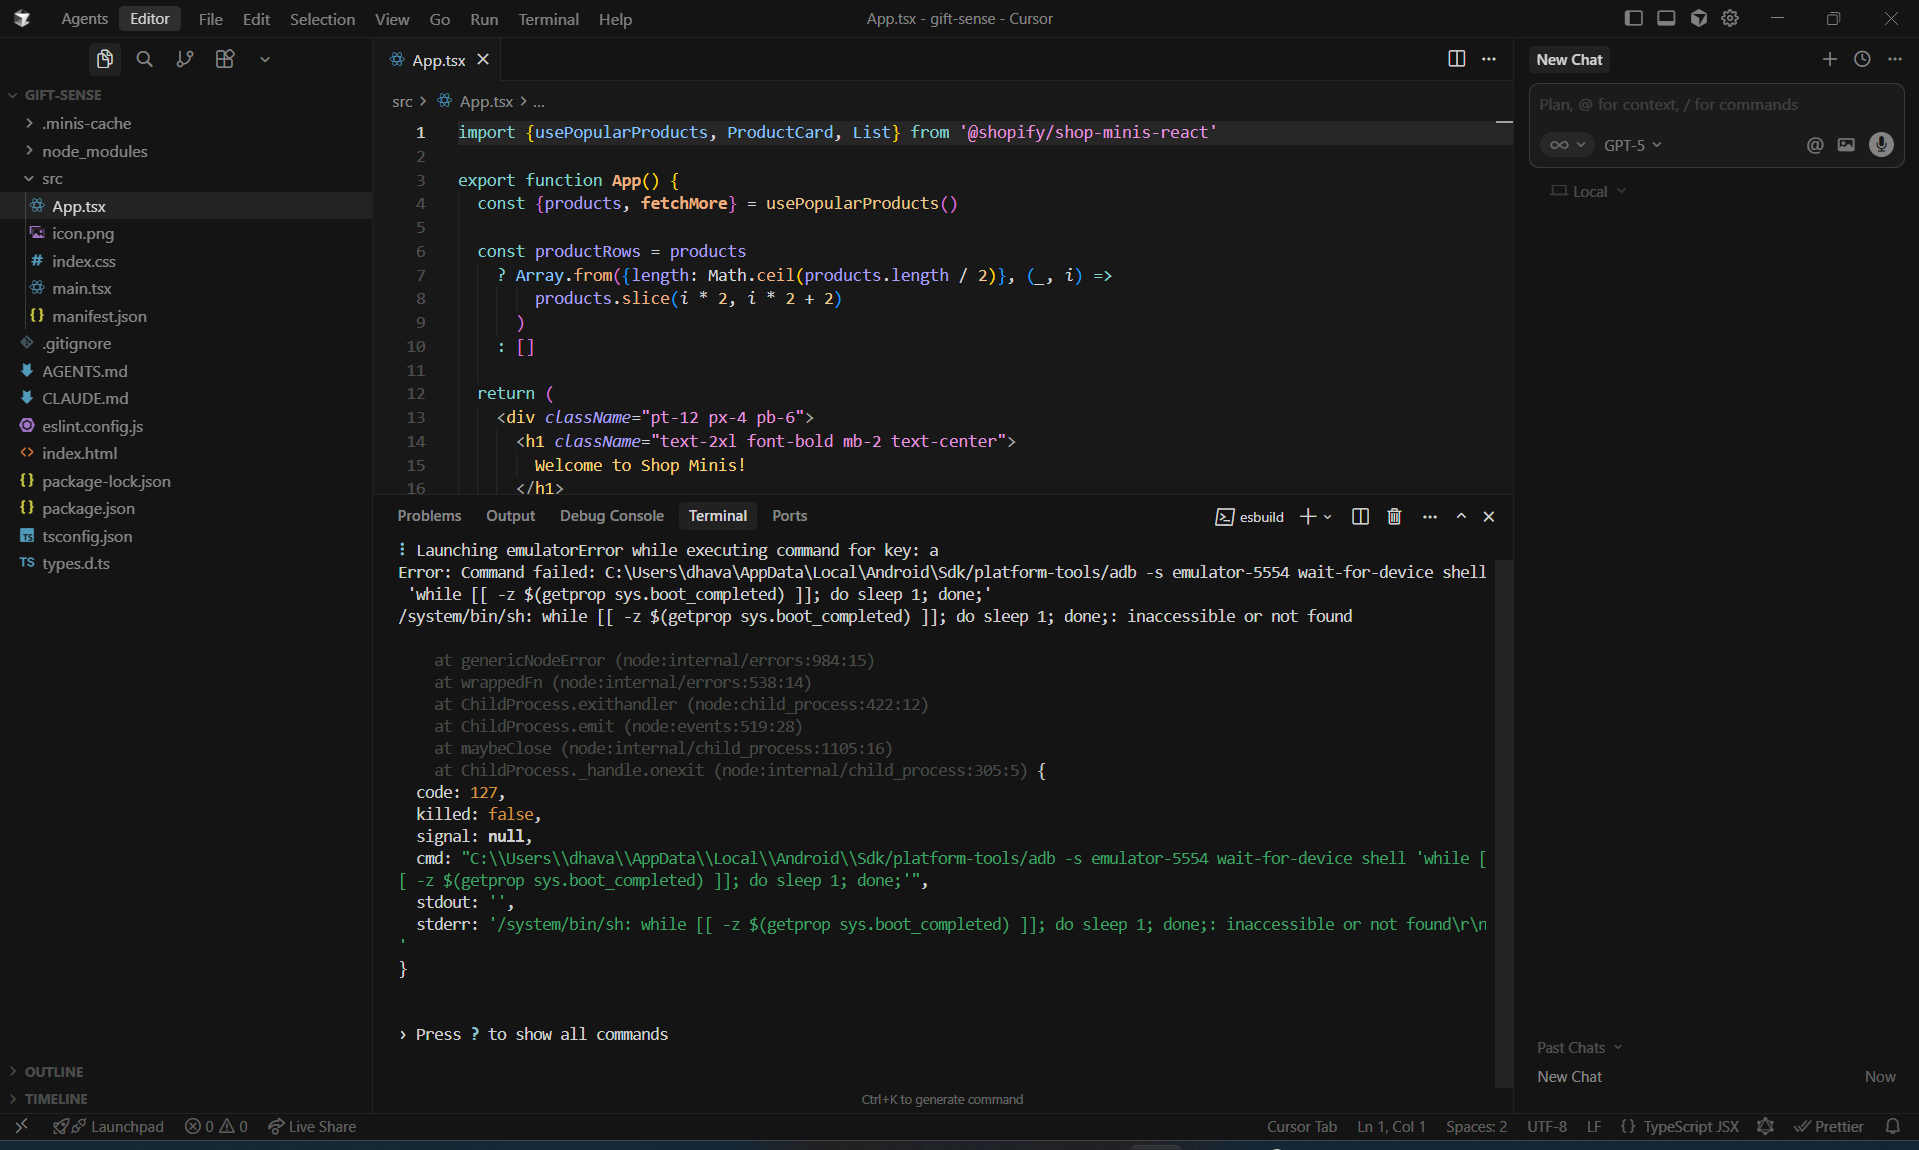This screenshot has width=1919, height=1150.
Task: Open new terminal profile dropdown arrow
Action: (x=1328, y=516)
